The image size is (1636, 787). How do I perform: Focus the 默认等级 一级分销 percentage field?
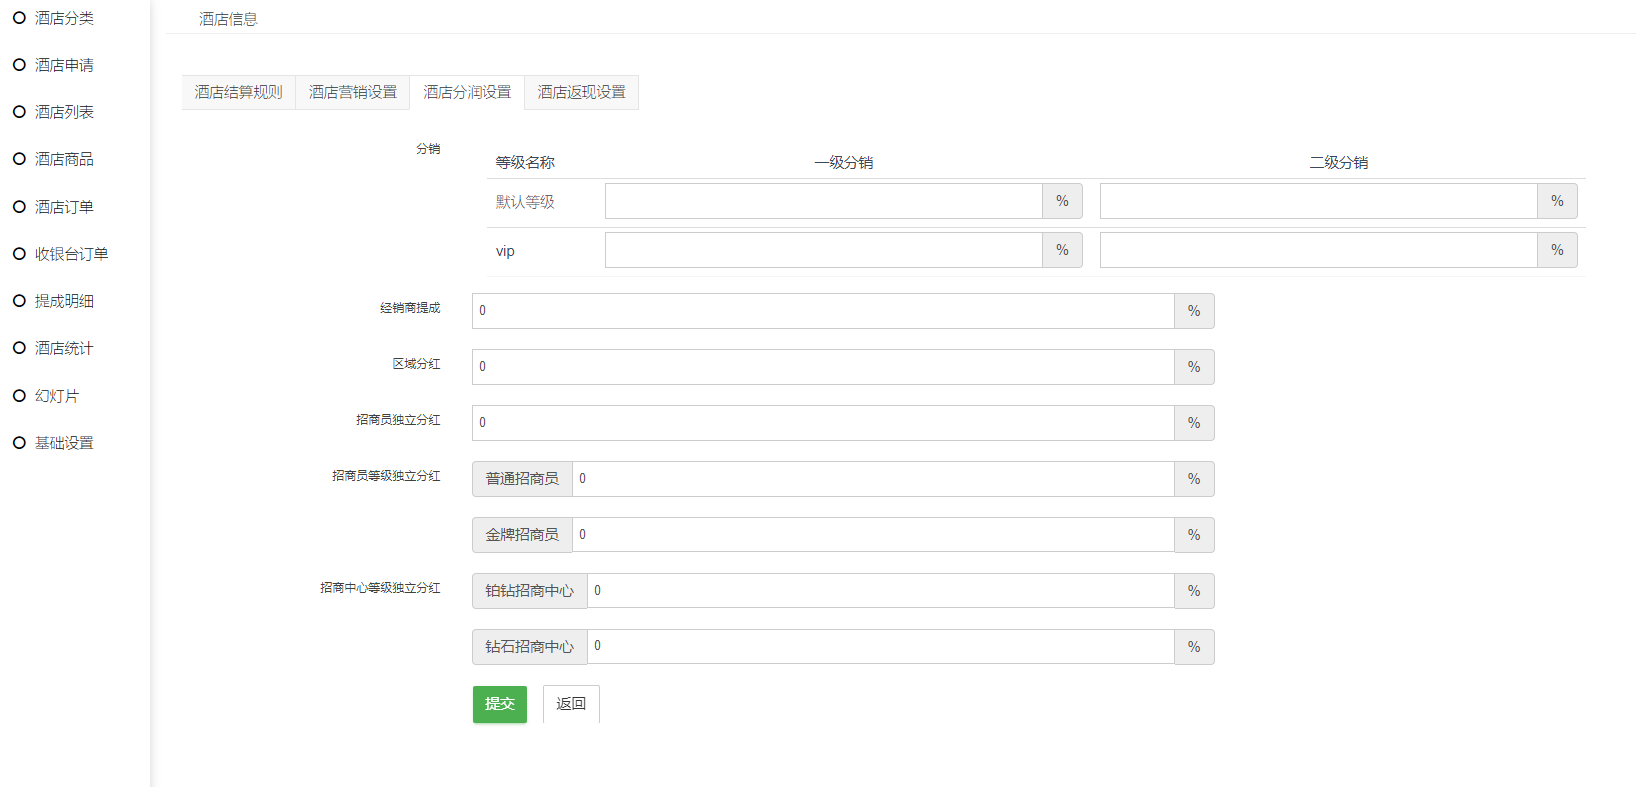(x=823, y=201)
